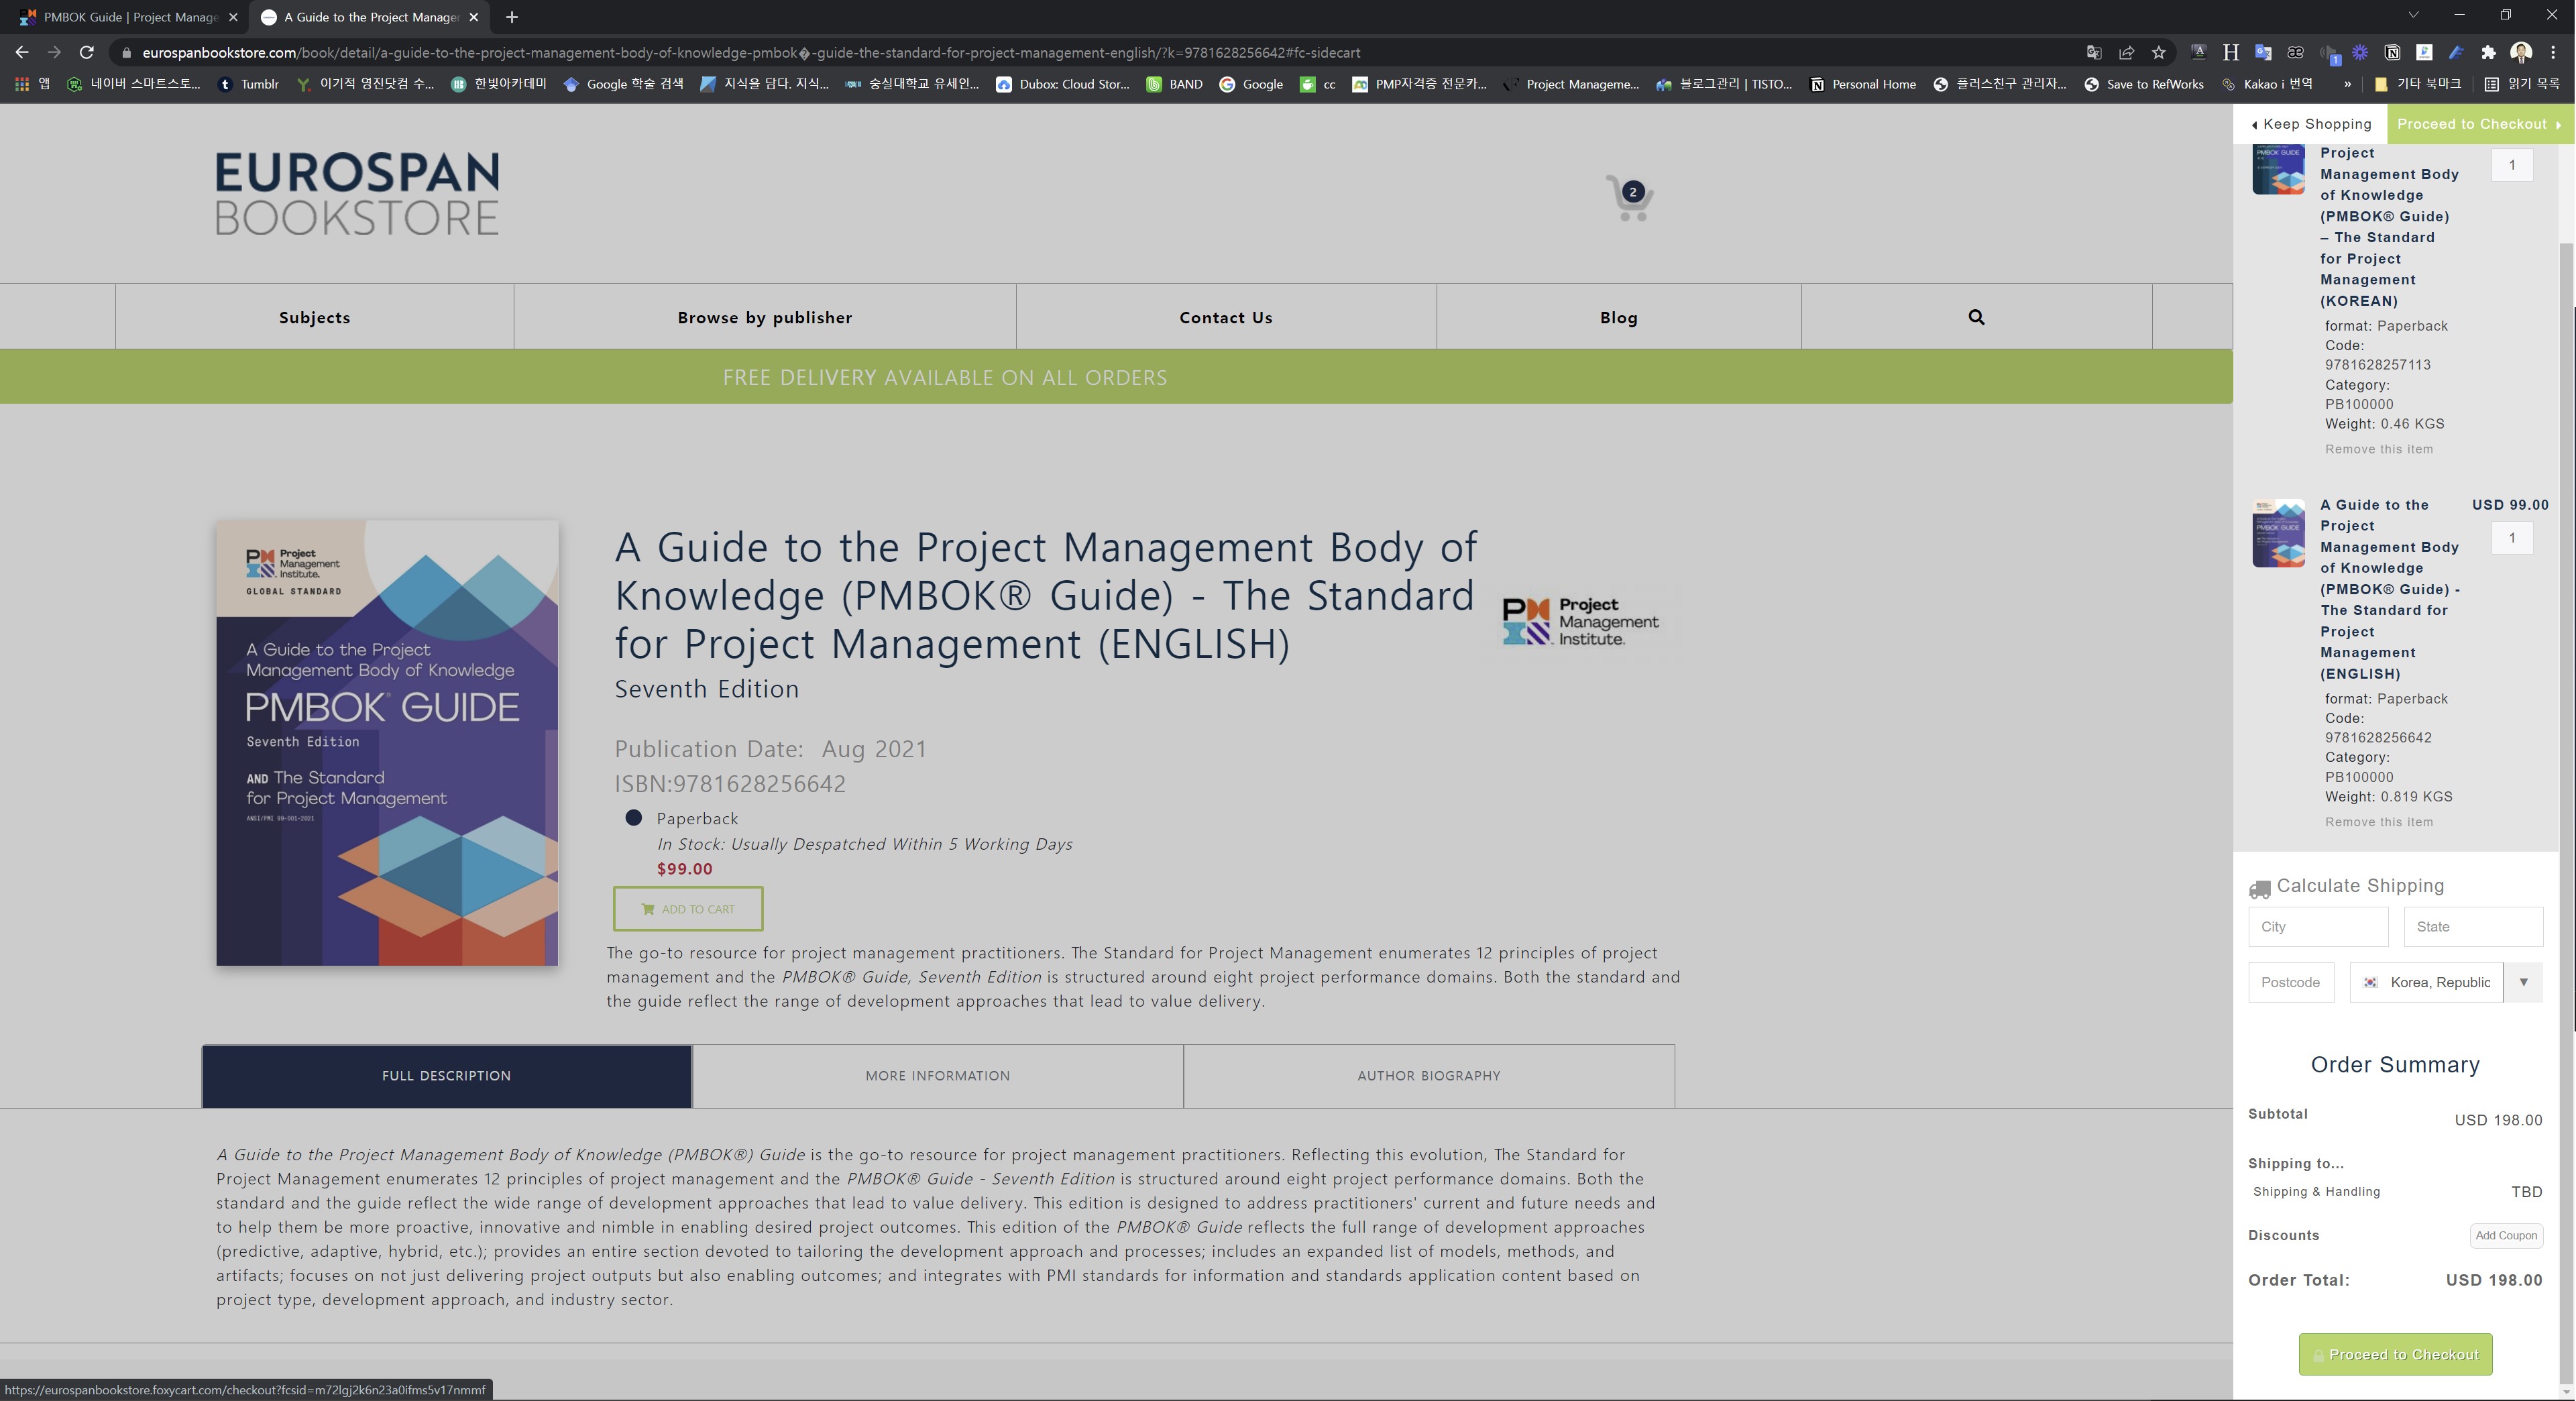Click the PMBOK Guide book cover image
Screen dimensions: 2576x1401
click(387, 742)
